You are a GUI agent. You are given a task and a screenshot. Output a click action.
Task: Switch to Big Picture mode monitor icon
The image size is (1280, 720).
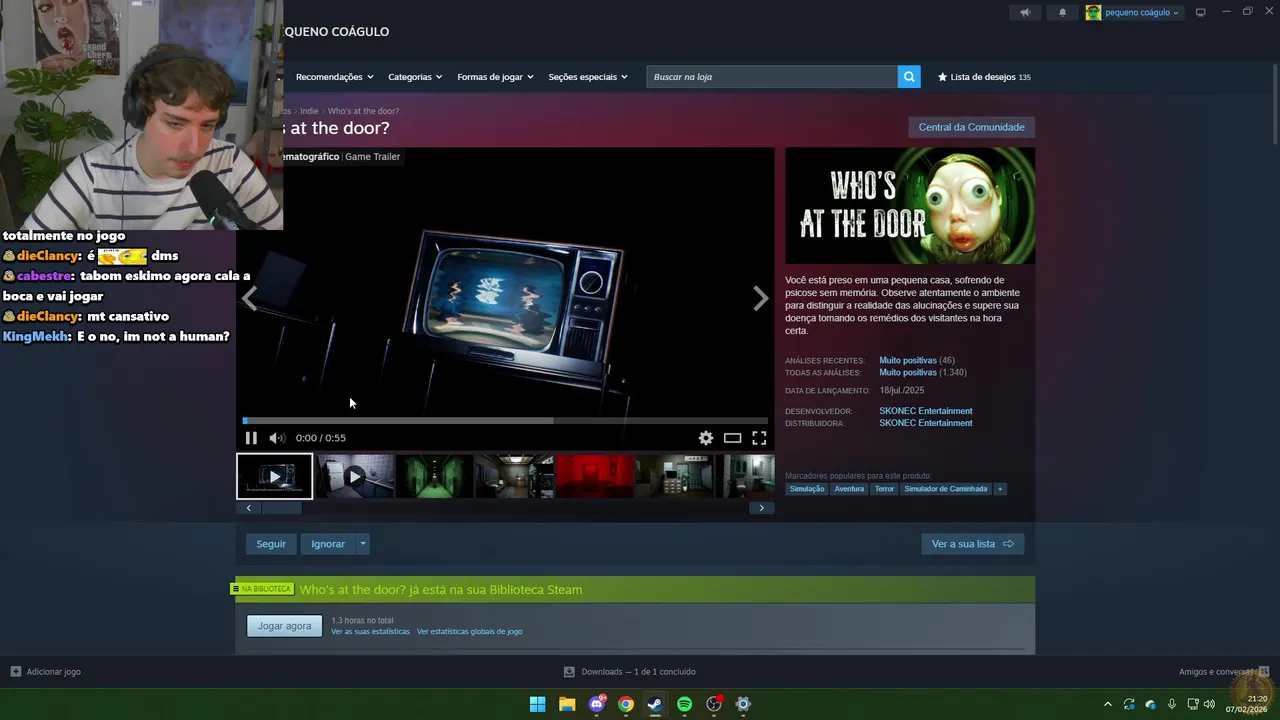(x=1200, y=12)
